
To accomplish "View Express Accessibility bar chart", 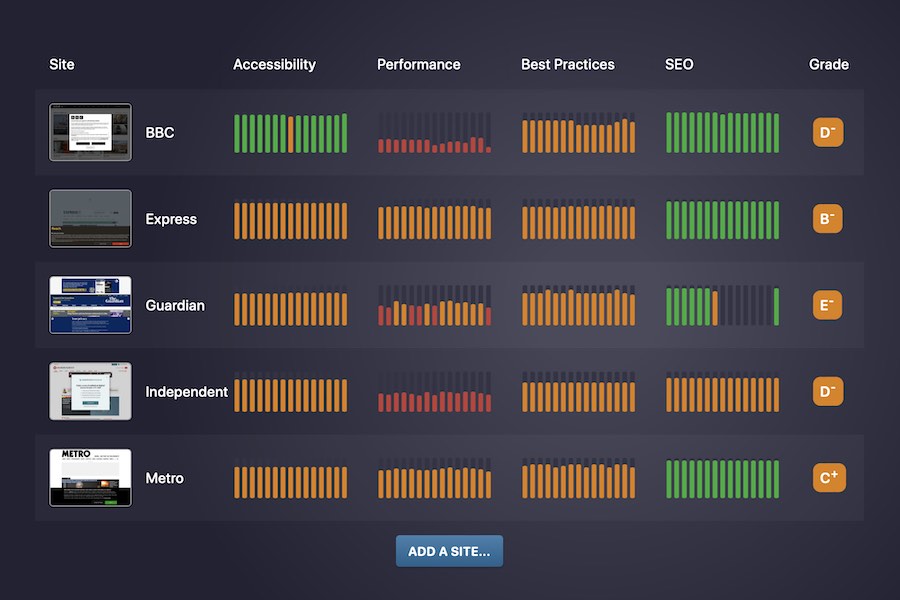I will coord(290,219).
